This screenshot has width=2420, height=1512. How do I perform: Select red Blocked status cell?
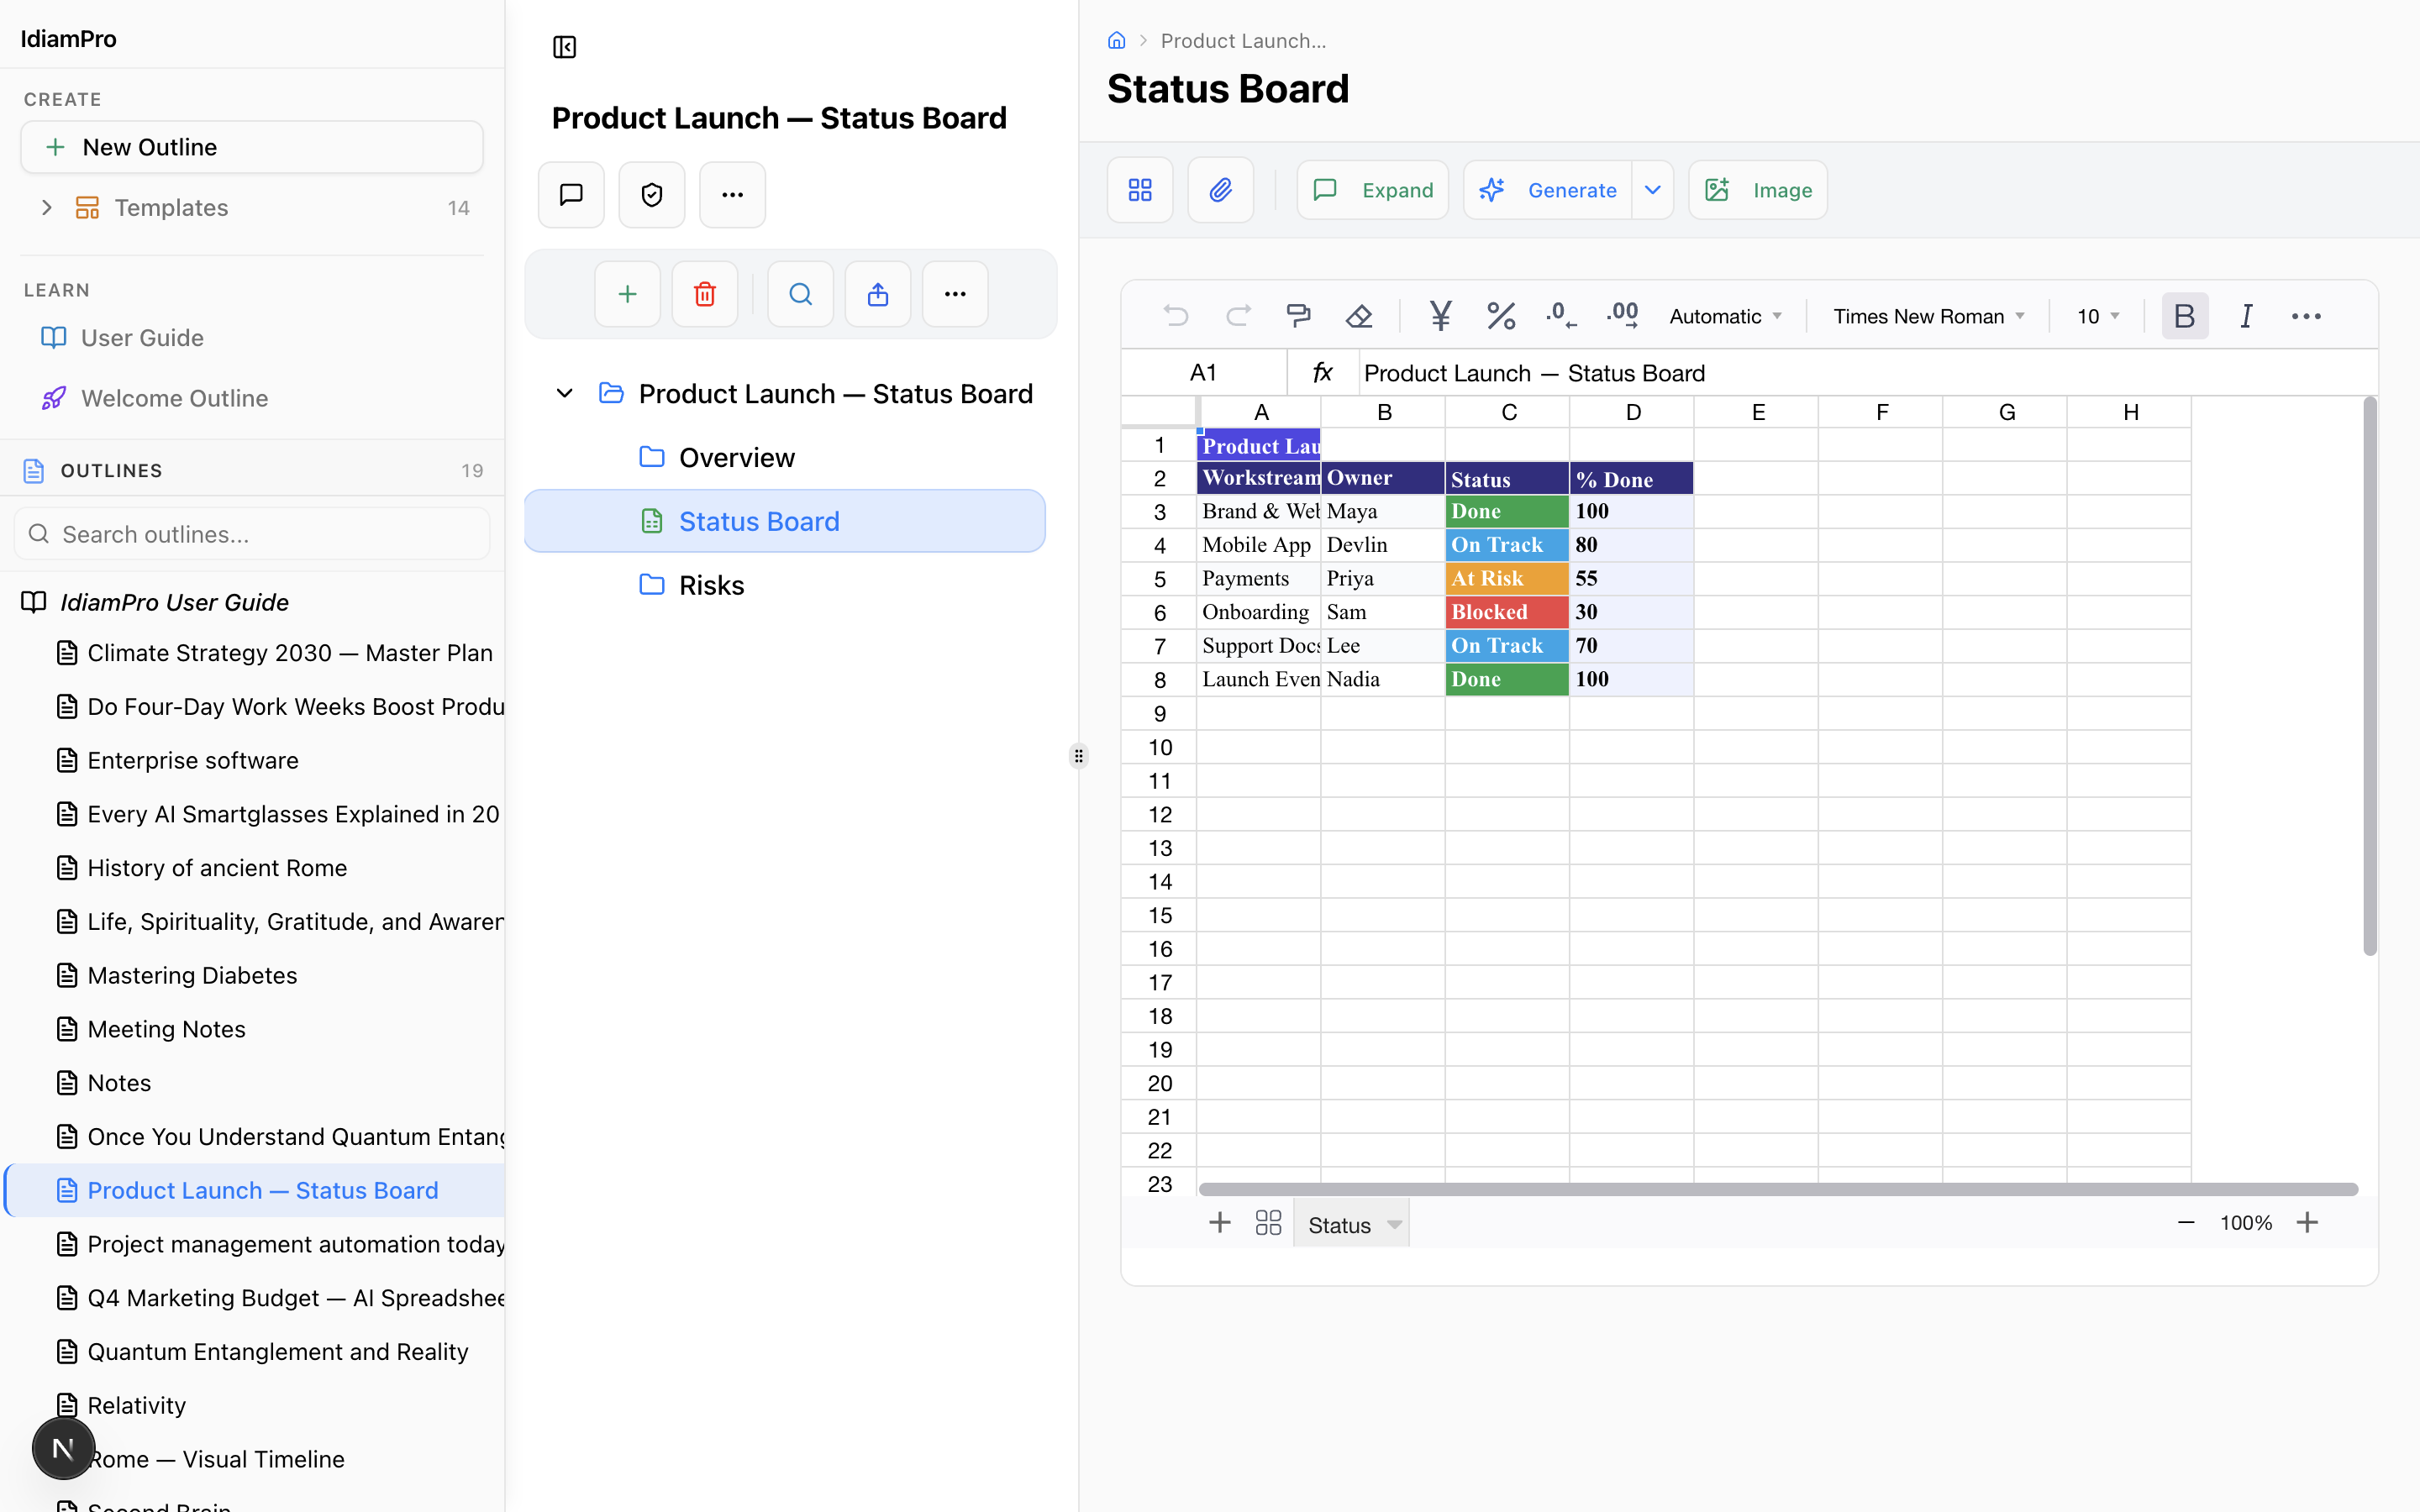pos(1506,612)
